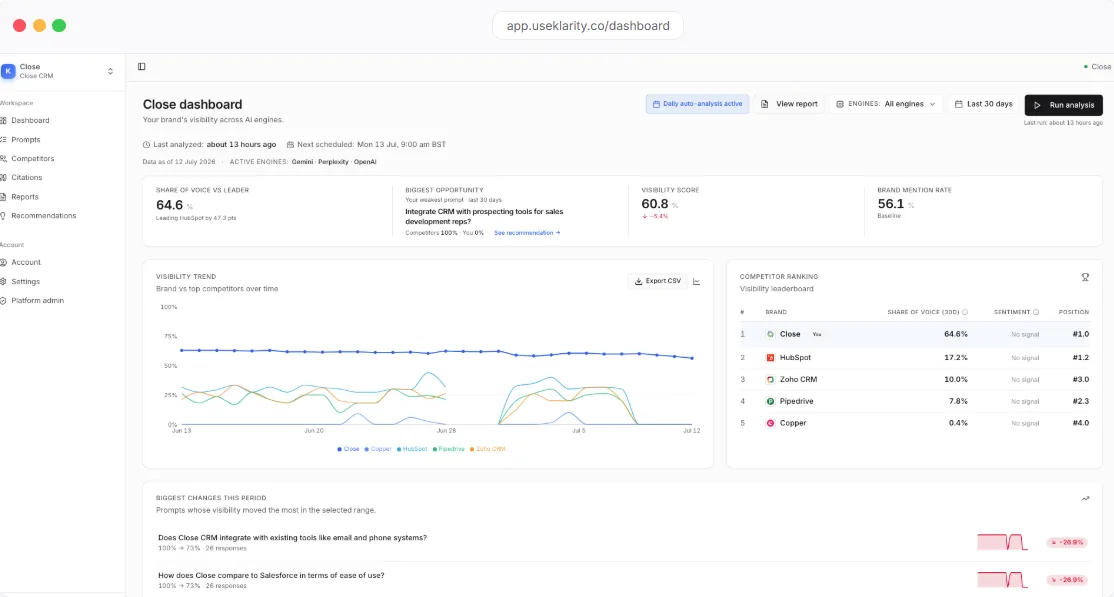Screen dimensions: 1114x597
Task: Click HubSpot's 17.2% share of voice value
Action: click(x=956, y=357)
